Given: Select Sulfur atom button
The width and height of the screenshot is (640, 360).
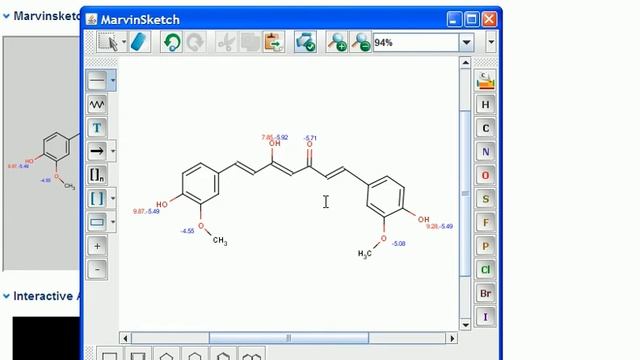Looking at the screenshot, I should (485, 199).
